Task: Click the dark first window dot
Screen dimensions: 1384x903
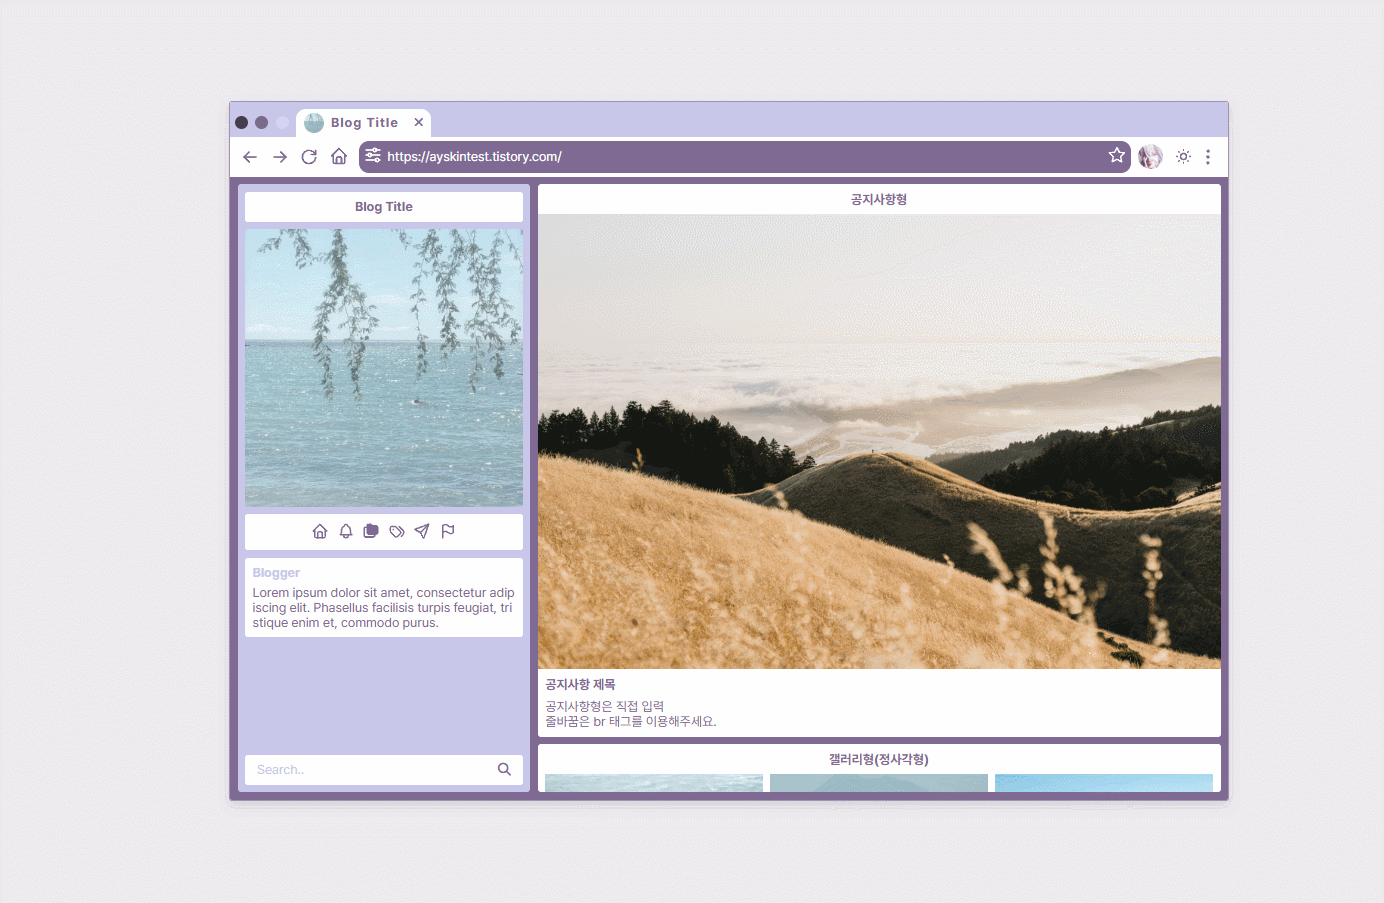Action: click(242, 123)
